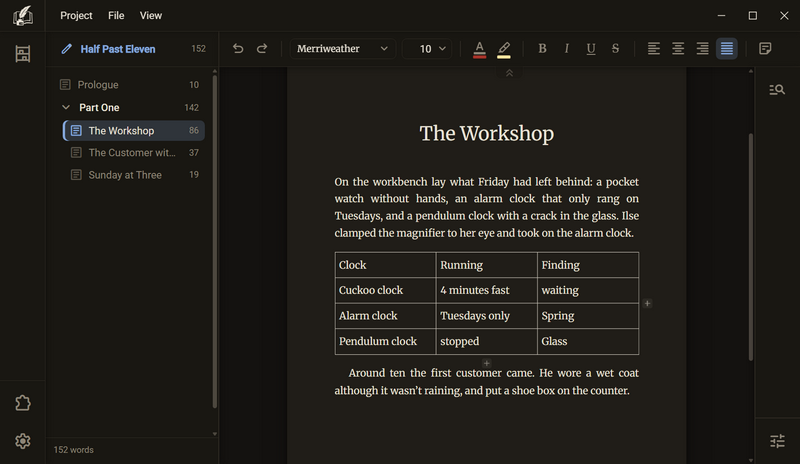Click the Half Past Eleven project title

pos(118,49)
